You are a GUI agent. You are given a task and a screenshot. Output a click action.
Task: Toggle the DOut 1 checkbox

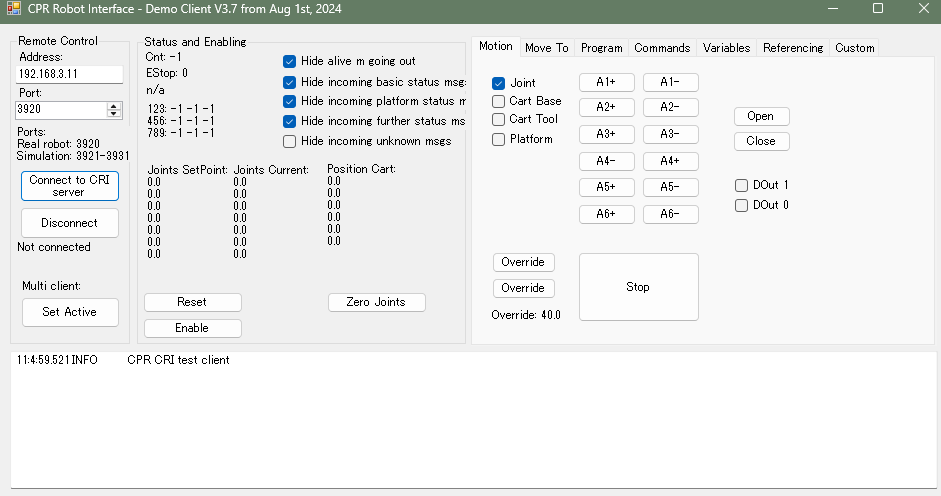click(742, 185)
